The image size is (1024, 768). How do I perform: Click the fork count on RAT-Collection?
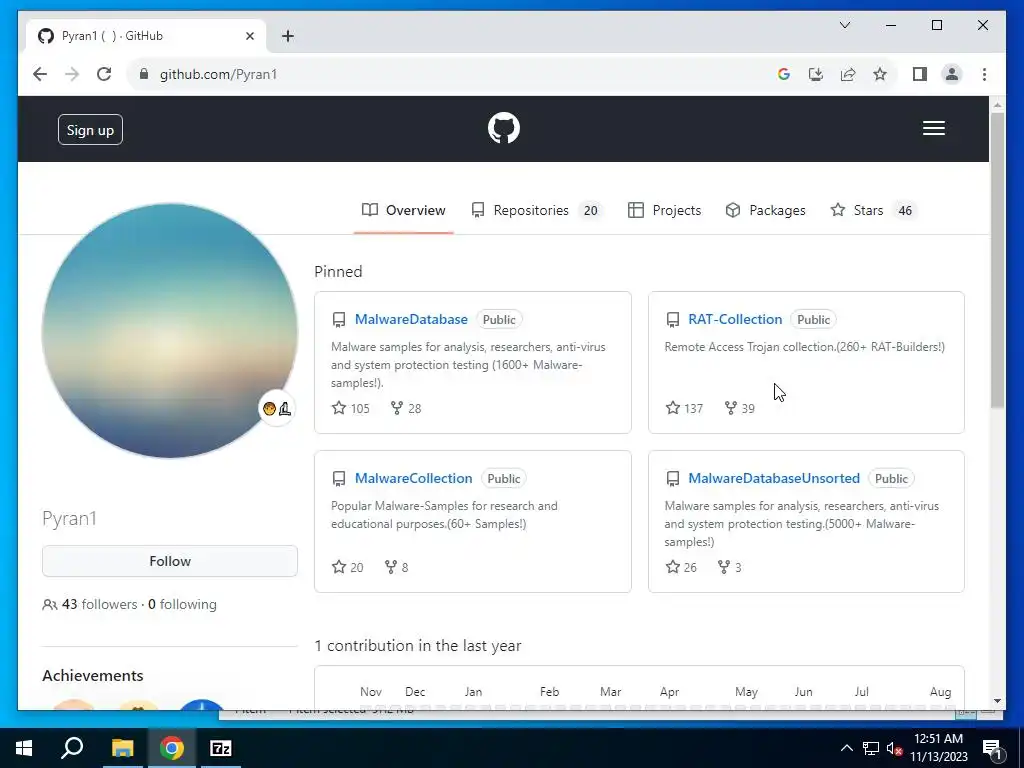coord(739,408)
